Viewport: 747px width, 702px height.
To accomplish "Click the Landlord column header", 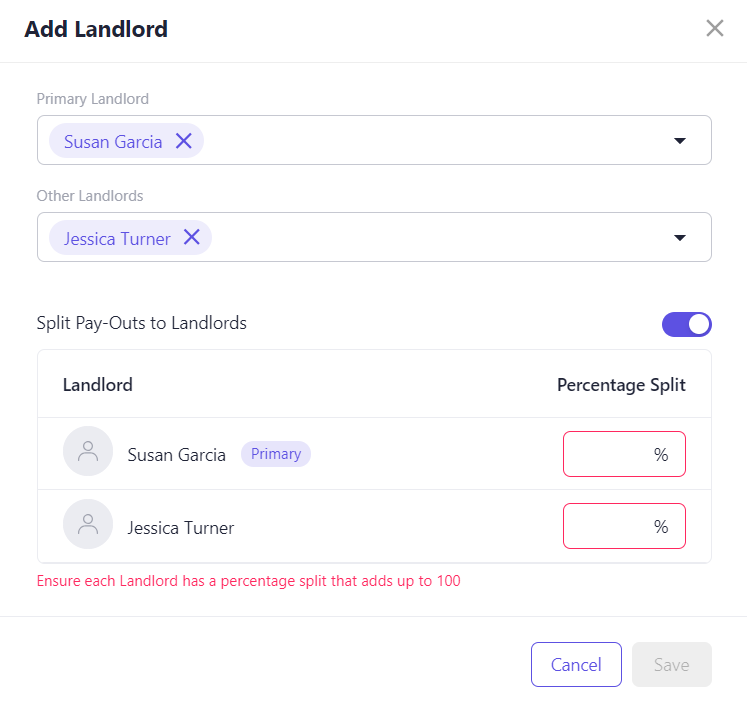I will click(98, 385).
